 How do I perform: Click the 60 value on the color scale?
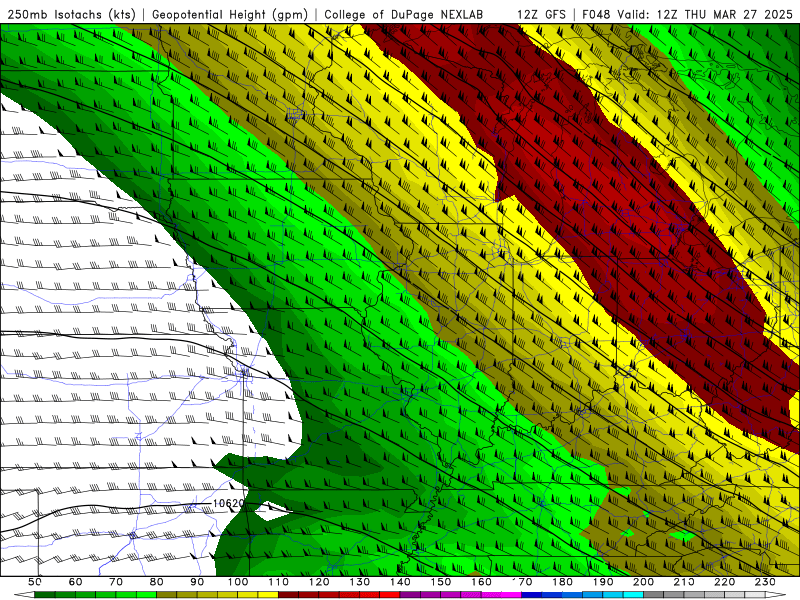[x=75, y=582]
